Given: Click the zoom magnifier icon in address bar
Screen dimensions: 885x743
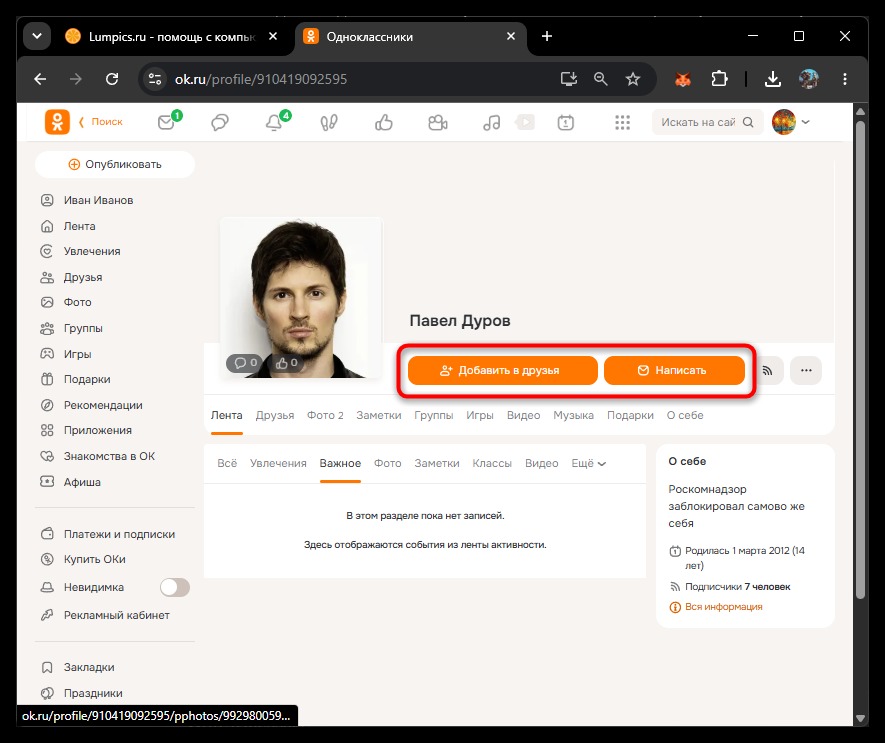Looking at the screenshot, I should pos(601,79).
